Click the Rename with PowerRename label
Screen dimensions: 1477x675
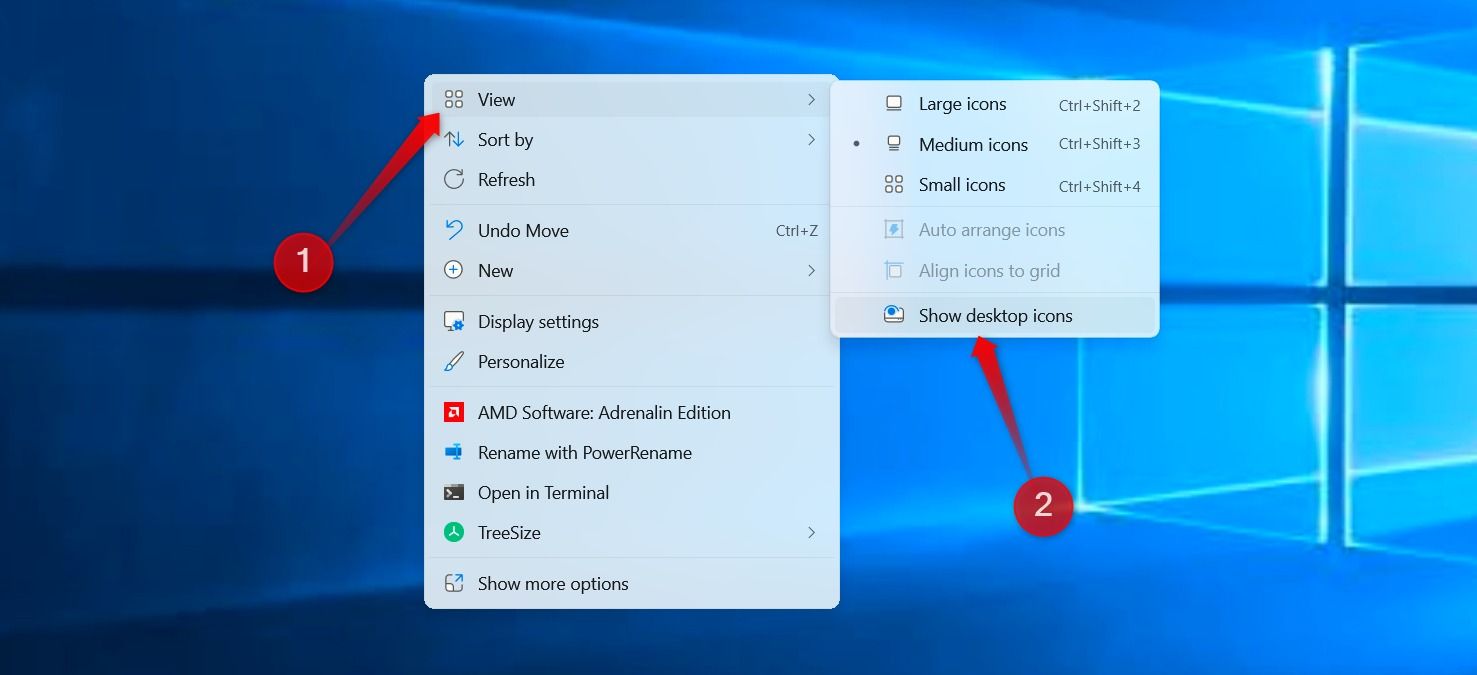[x=584, y=452]
